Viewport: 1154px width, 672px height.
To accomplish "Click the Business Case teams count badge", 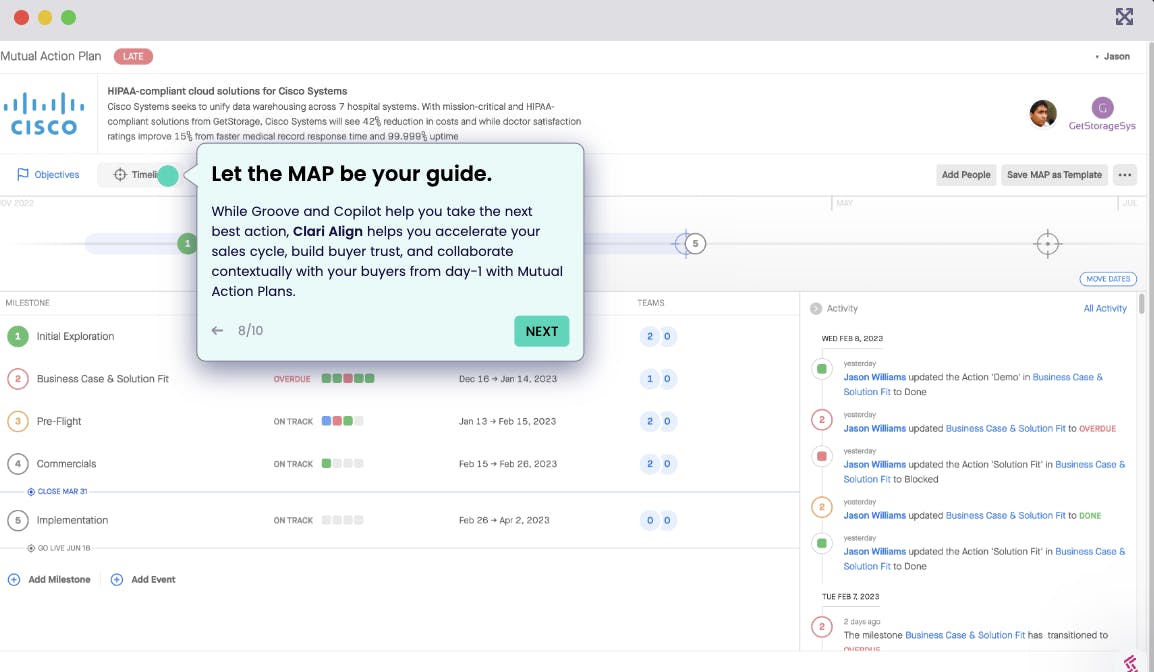I will coord(658,379).
